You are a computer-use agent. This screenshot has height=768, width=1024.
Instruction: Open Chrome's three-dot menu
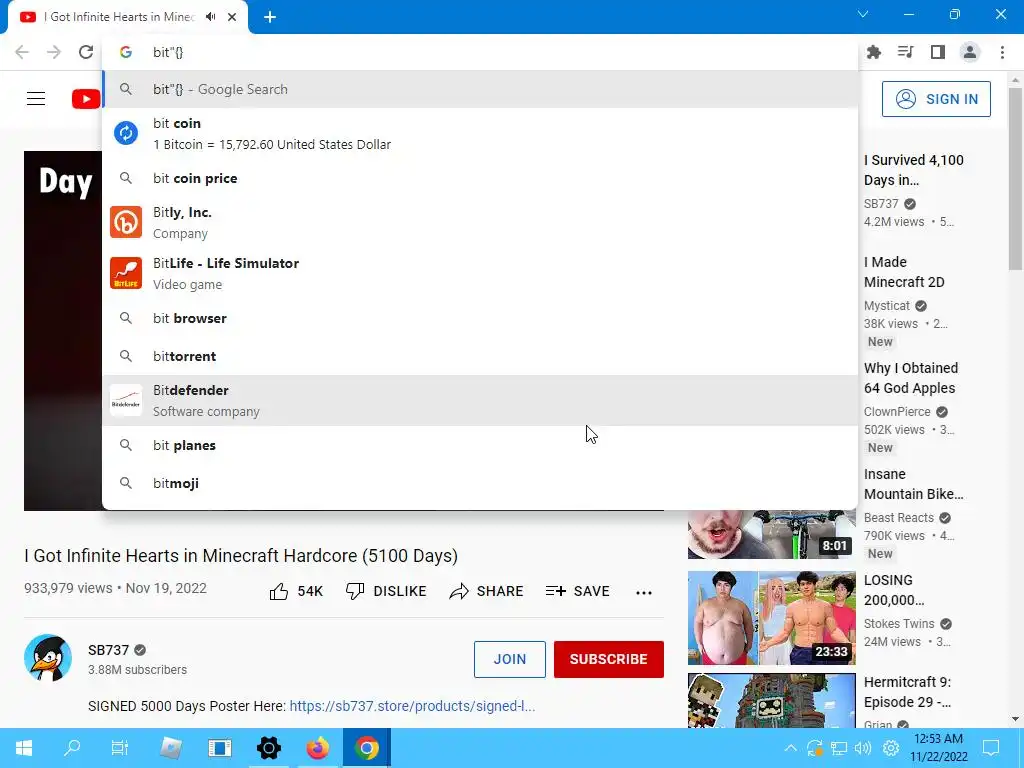click(x=1002, y=52)
